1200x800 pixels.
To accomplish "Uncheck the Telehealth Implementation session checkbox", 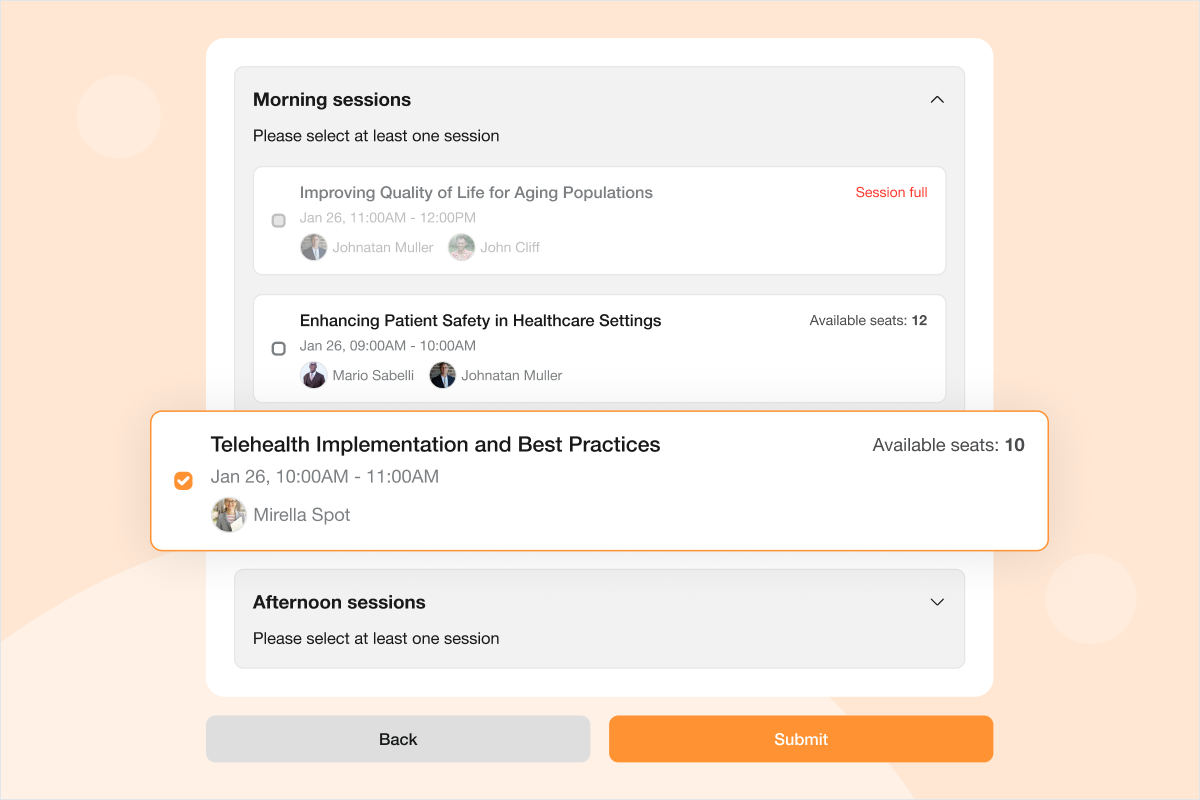I will (183, 481).
